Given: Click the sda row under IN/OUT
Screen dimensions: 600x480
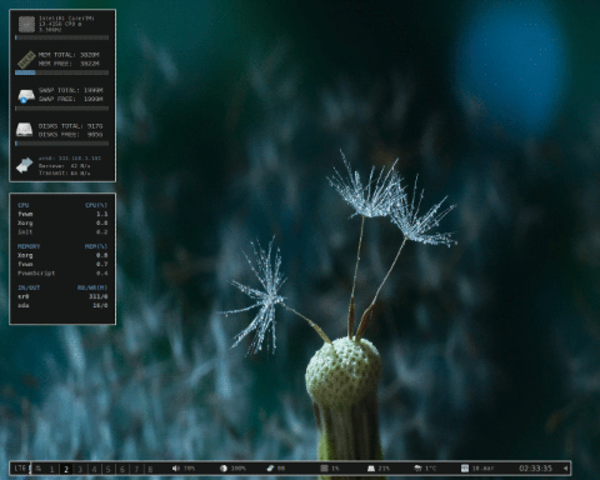Looking at the screenshot, I should point(62,305).
